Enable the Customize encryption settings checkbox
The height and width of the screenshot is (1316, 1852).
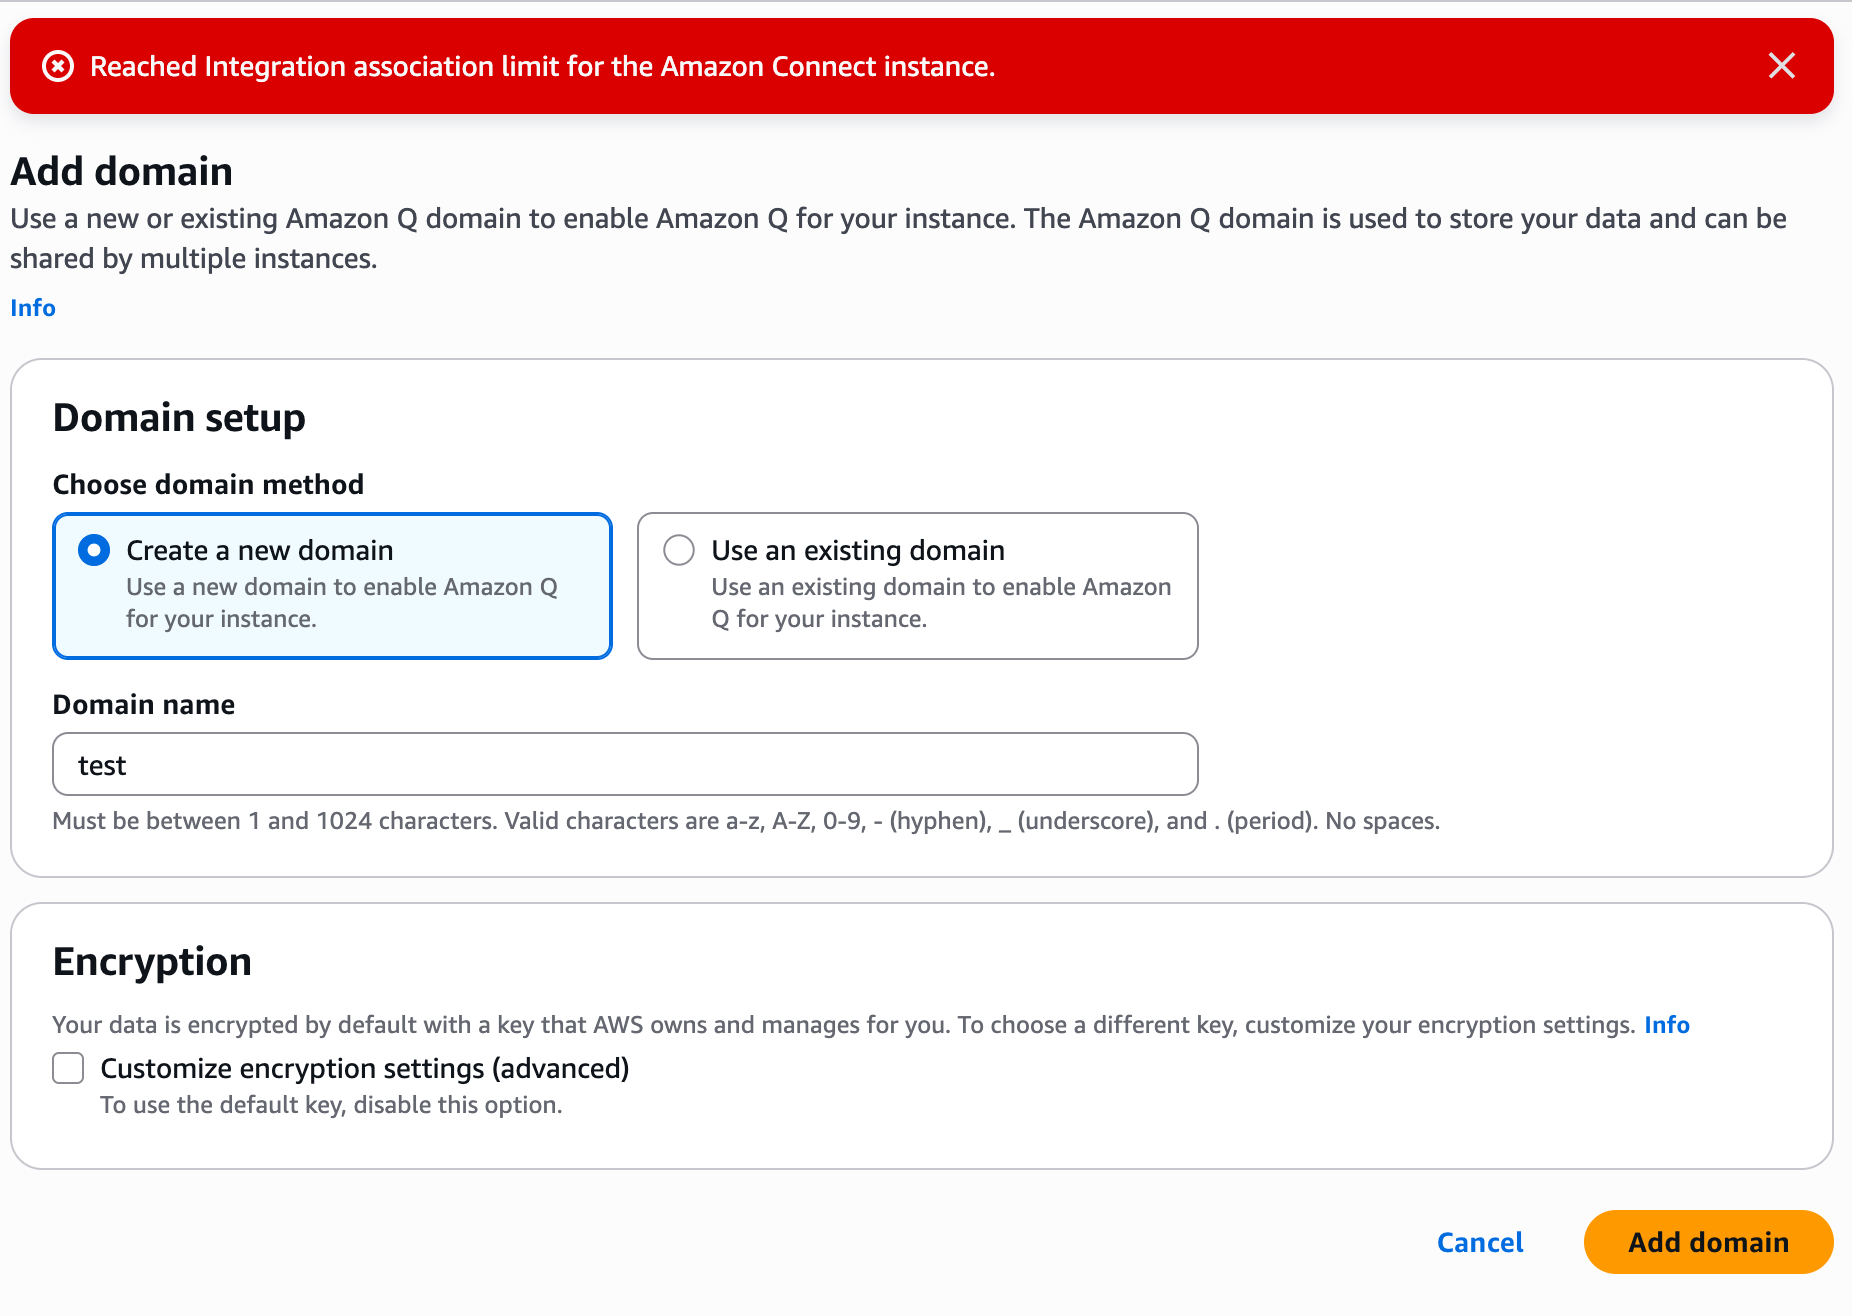click(68, 1068)
